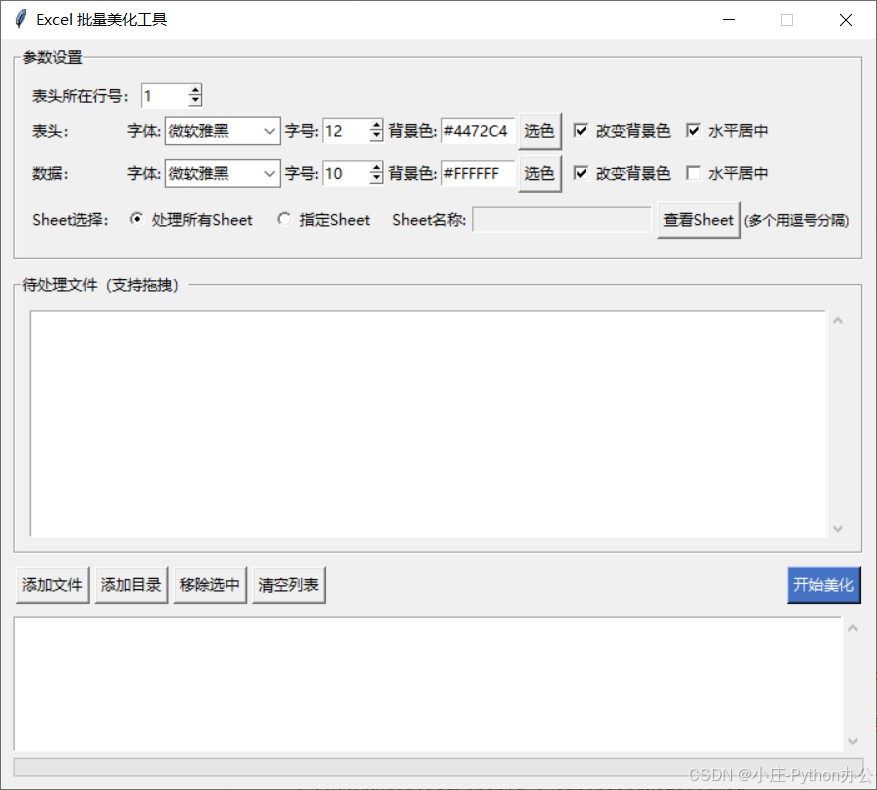Minimize the Excel 批量美化工具 window
The height and width of the screenshot is (790, 877).
pyautogui.click(x=729, y=20)
